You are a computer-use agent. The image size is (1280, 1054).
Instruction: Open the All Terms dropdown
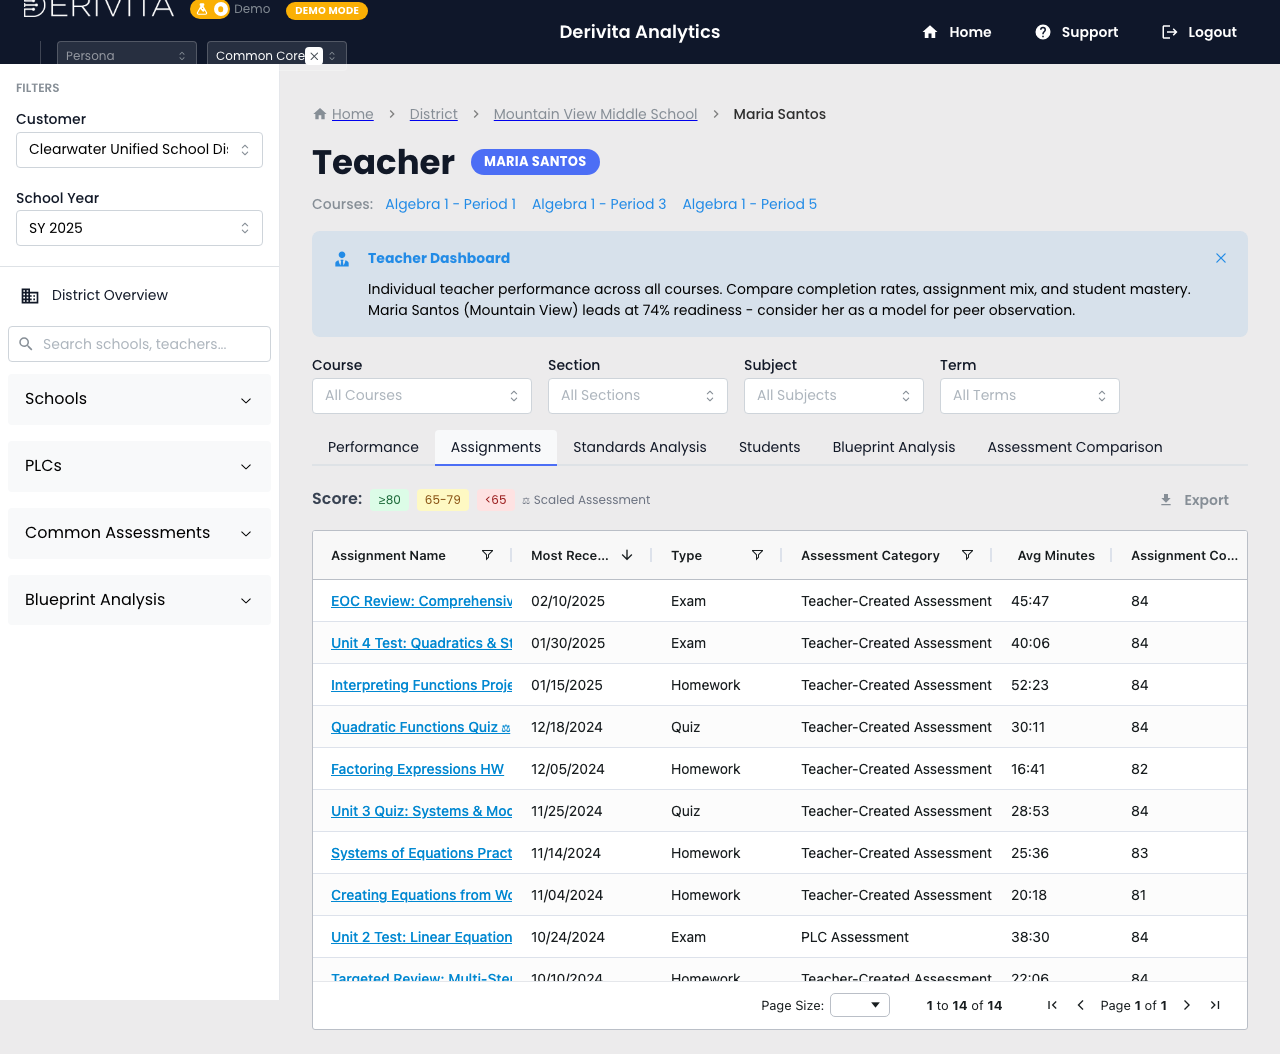(1030, 396)
